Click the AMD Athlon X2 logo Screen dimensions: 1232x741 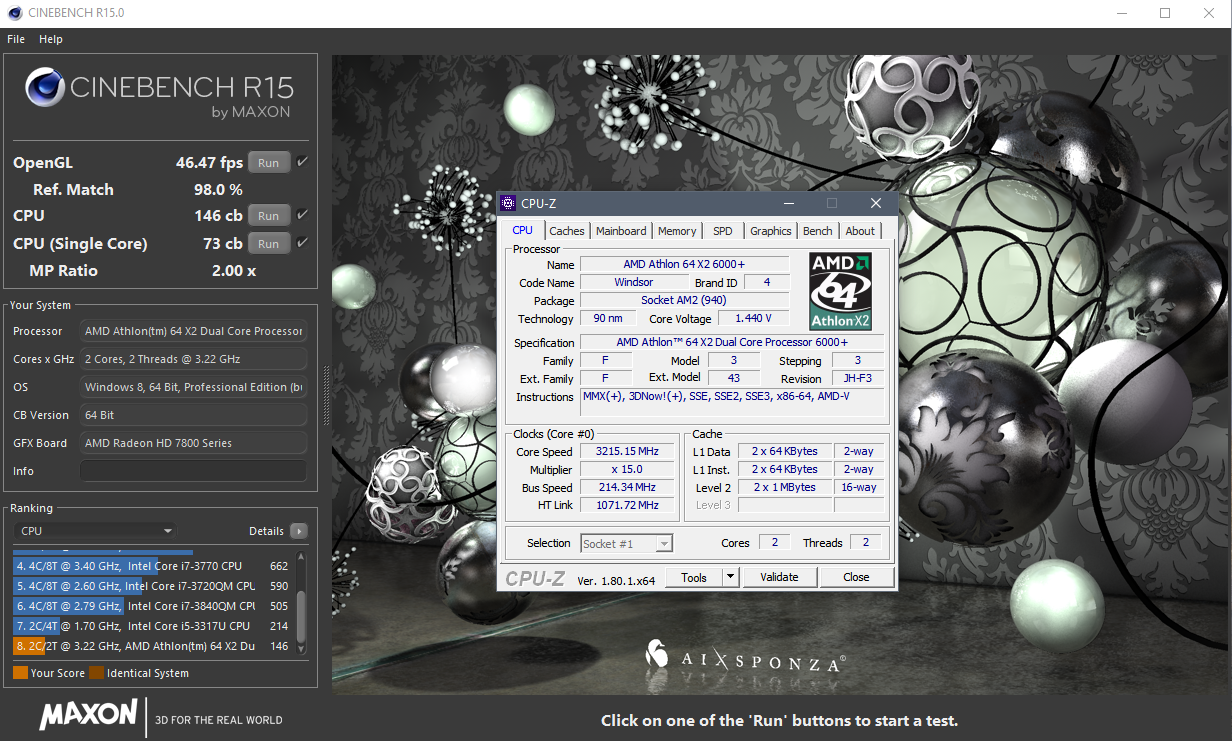tap(840, 291)
